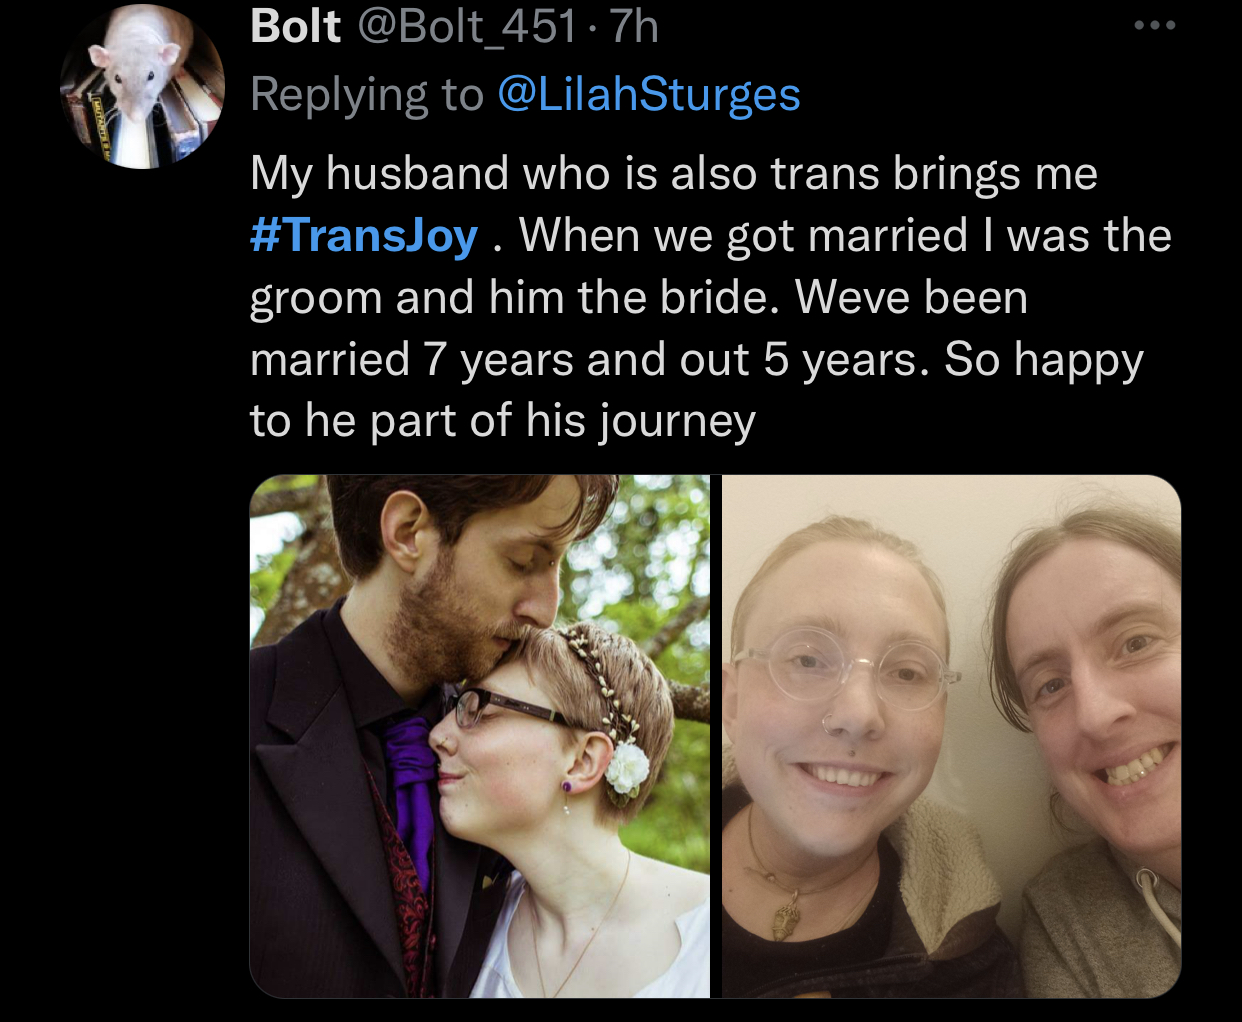The width and height of the screenshot is (1242, 1022).
Task: Visit the @Bolt_451 handle profile
Action: pos(467,27)
